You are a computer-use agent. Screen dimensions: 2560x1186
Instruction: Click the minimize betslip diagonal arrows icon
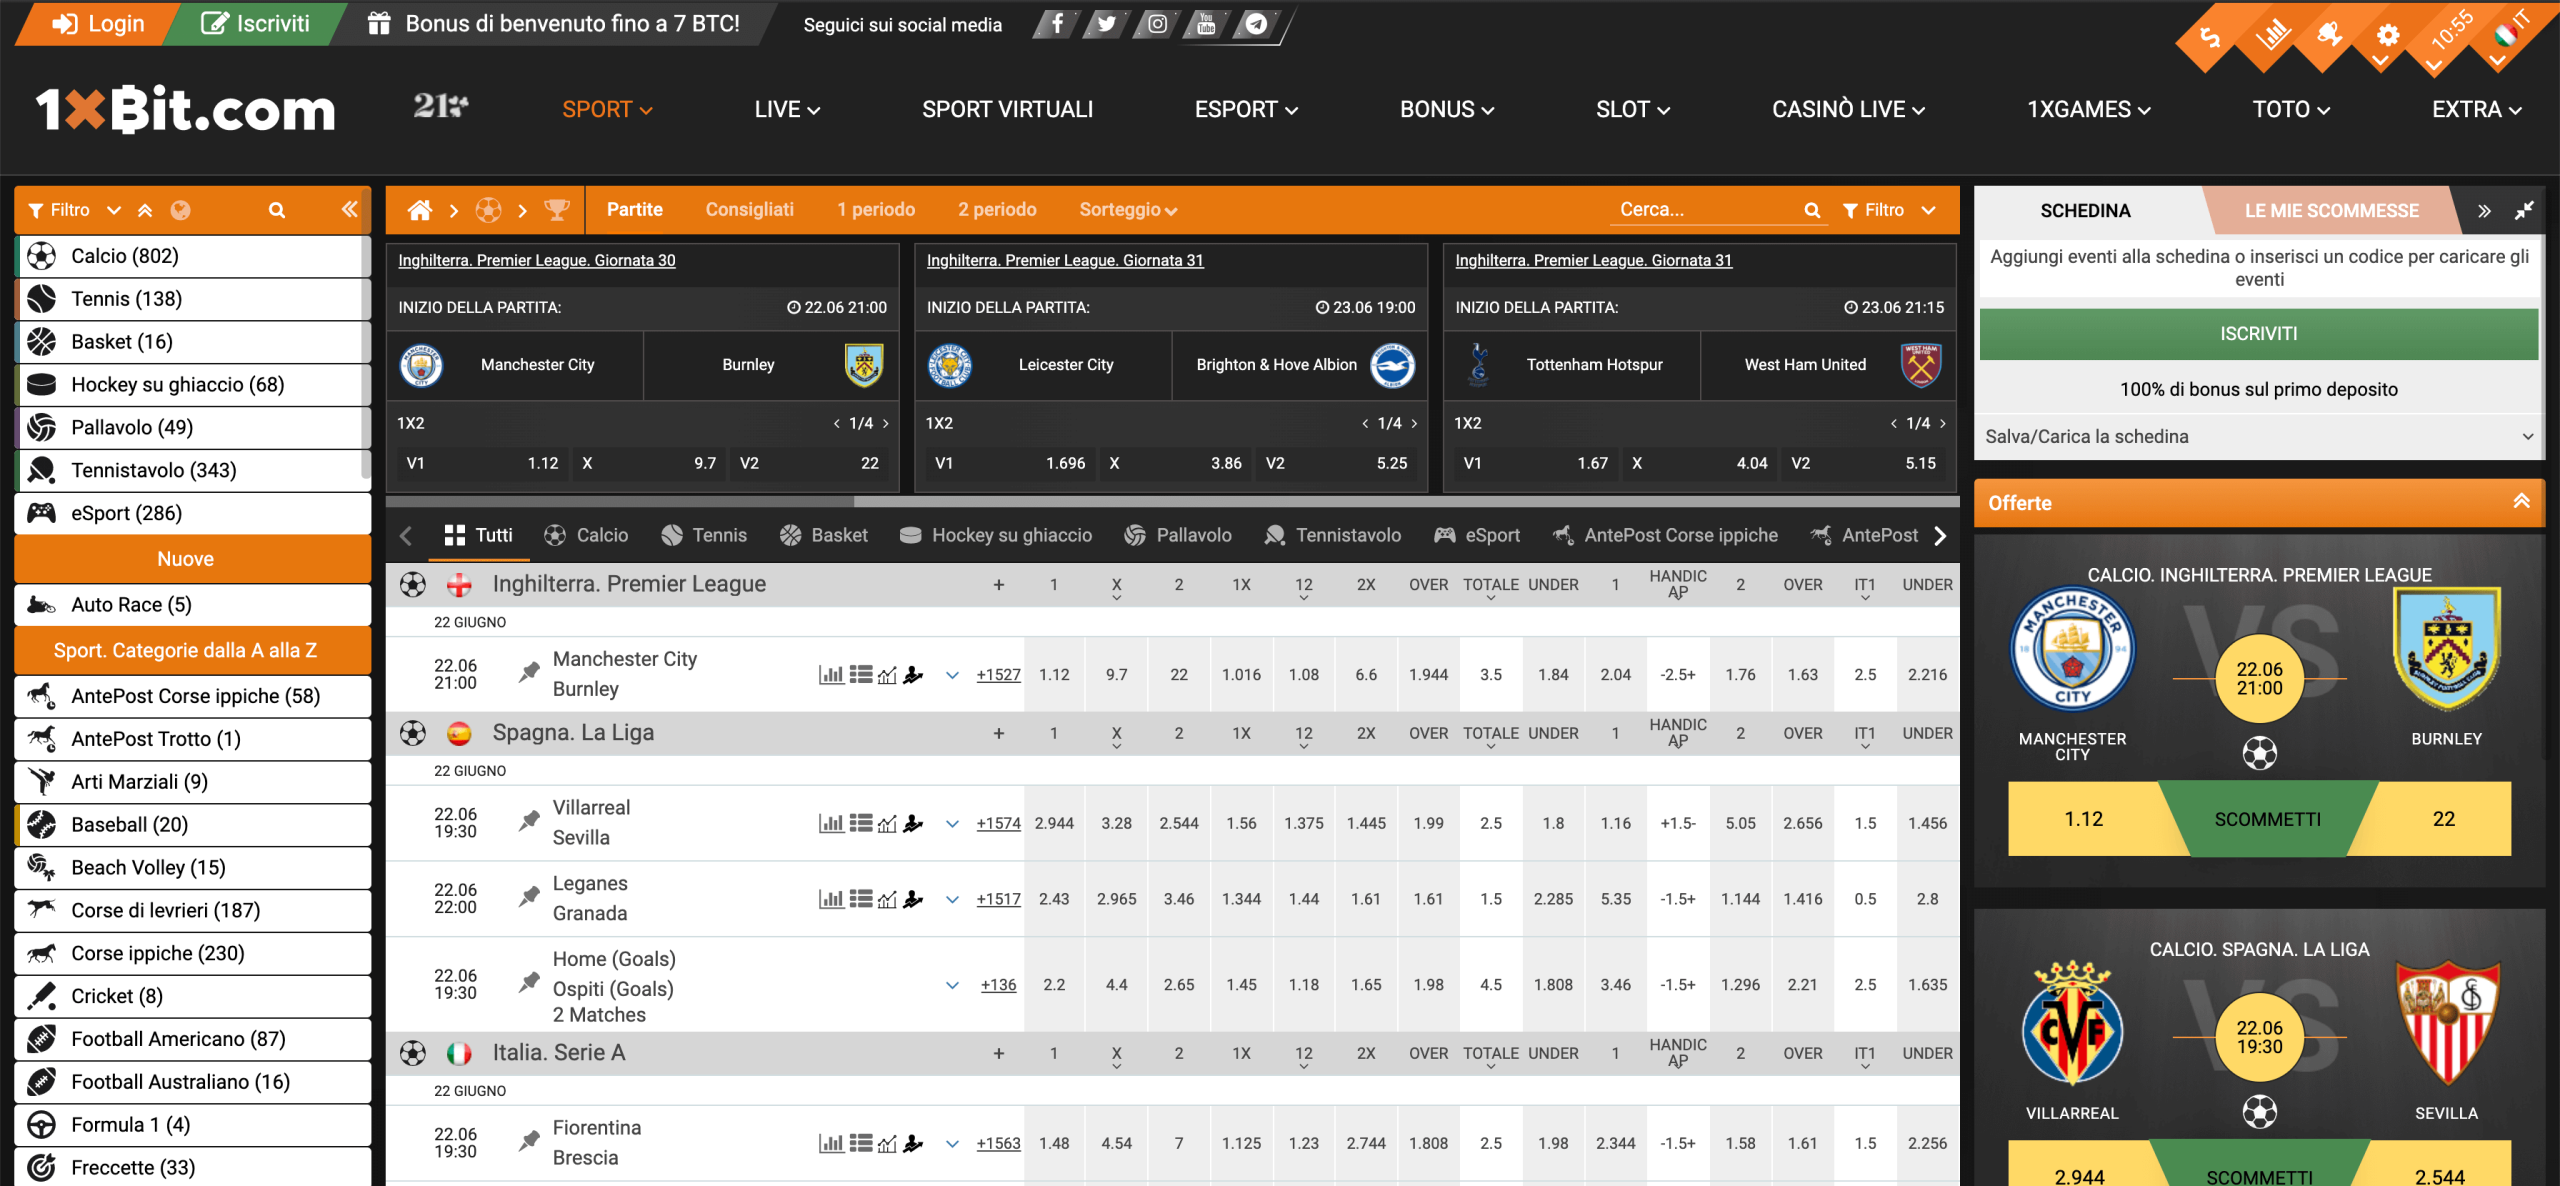(x=2524, y=211)
